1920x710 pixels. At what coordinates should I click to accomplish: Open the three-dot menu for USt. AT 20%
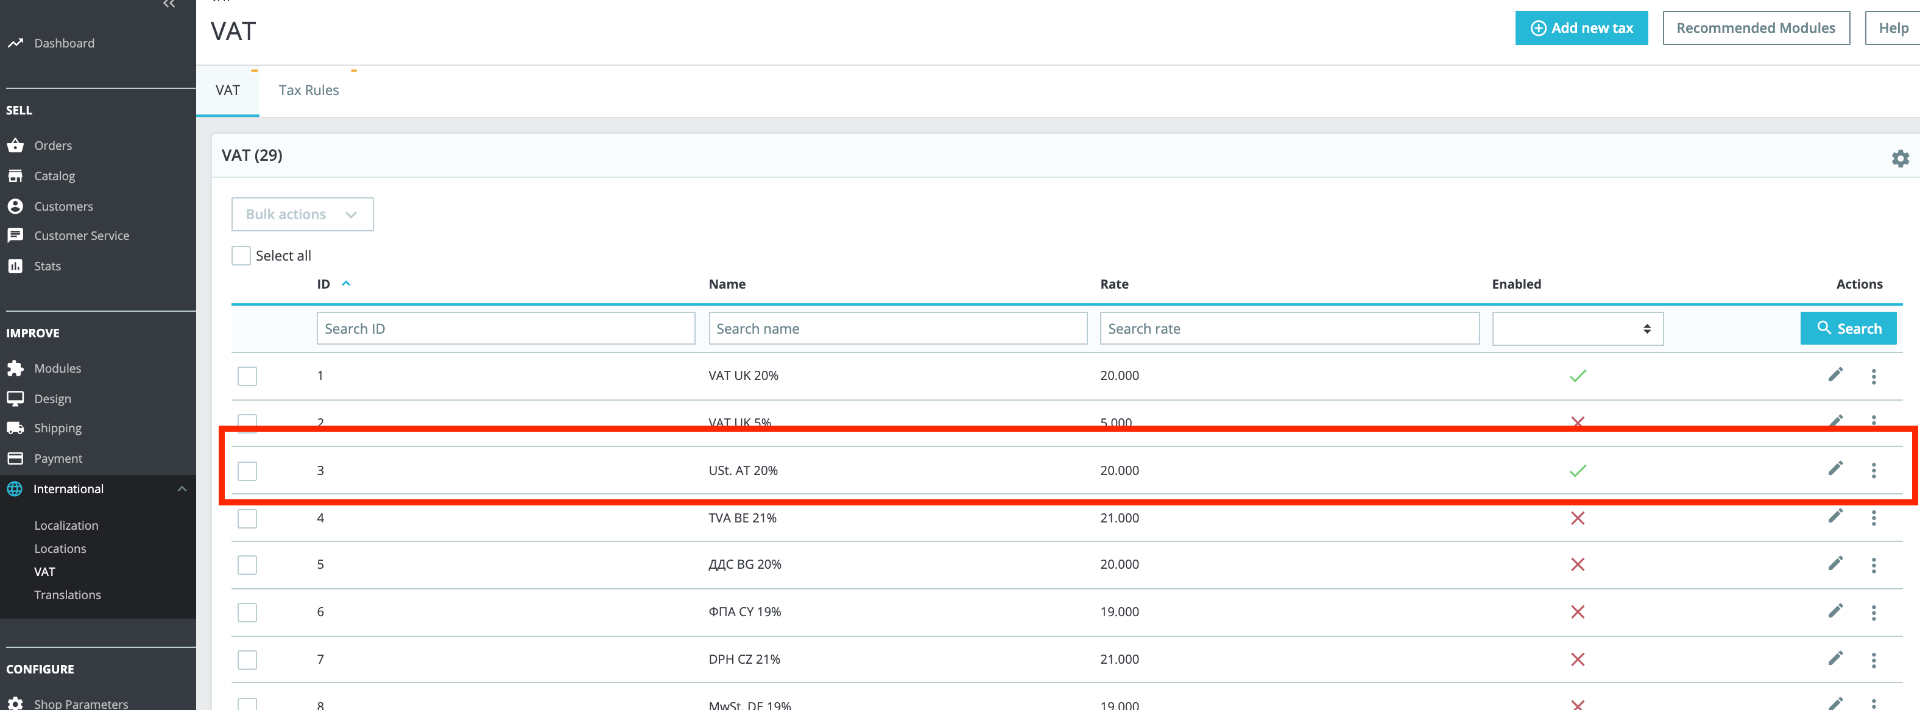[1873, 471]
